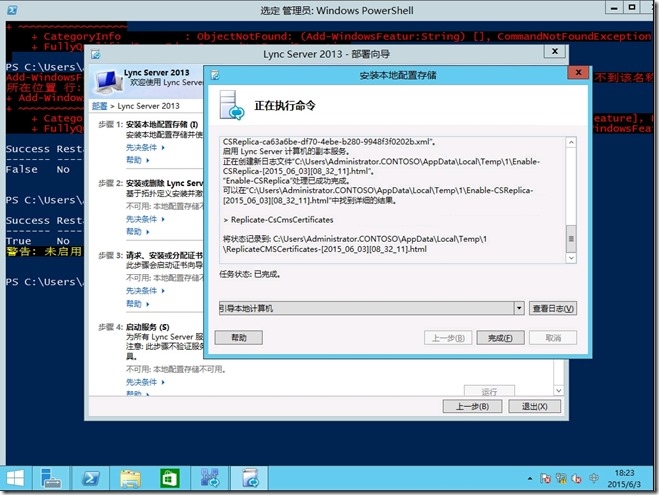The height and width of the screenshot is (495, 659).
Task: Open File Explorer from taskbar
Action: coord(130,479)
